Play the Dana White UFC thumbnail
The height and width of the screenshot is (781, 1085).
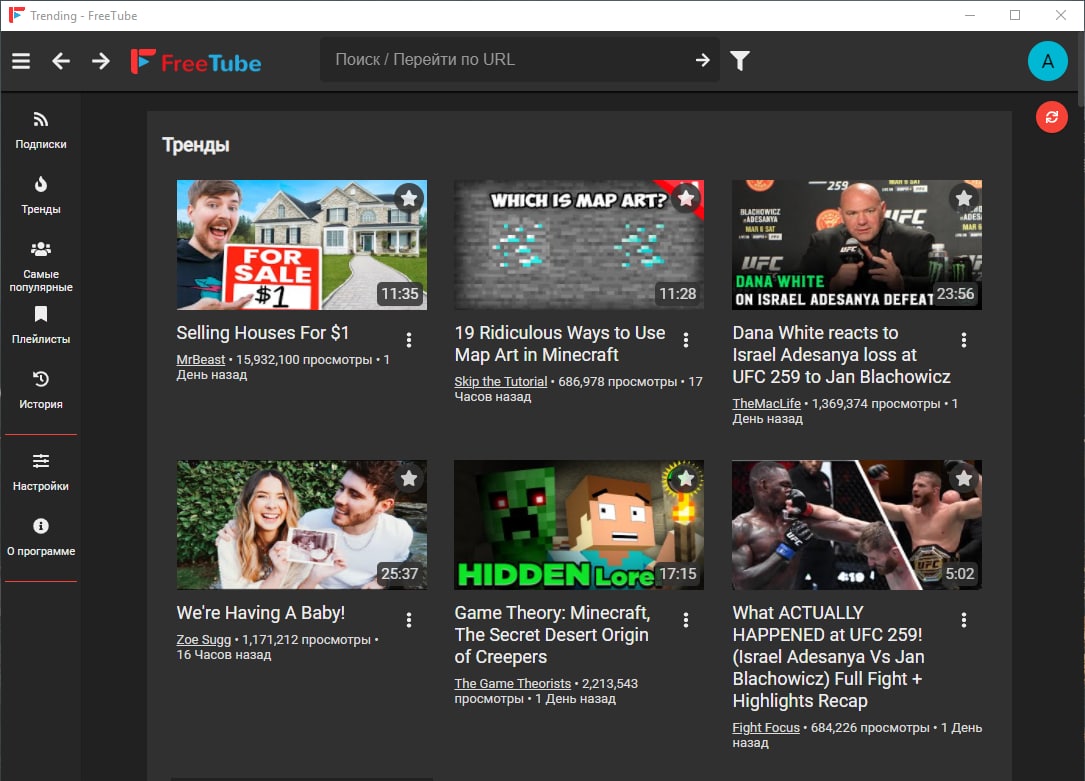pos(857,245)
